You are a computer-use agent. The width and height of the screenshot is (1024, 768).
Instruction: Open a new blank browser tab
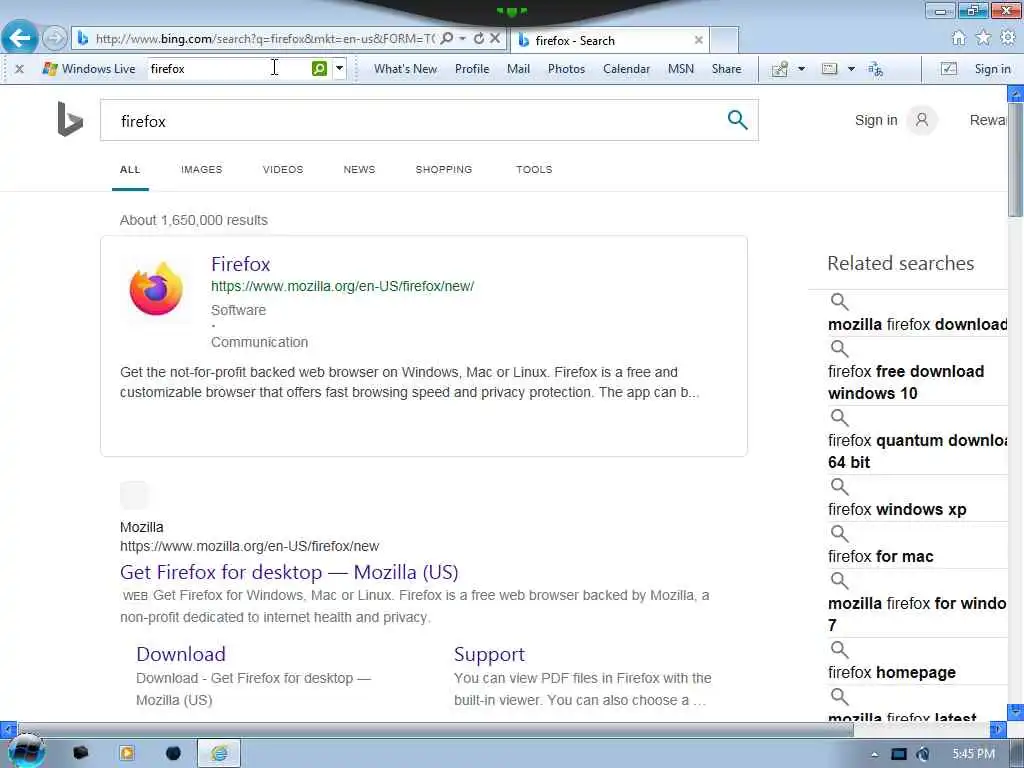coord(724,40)
